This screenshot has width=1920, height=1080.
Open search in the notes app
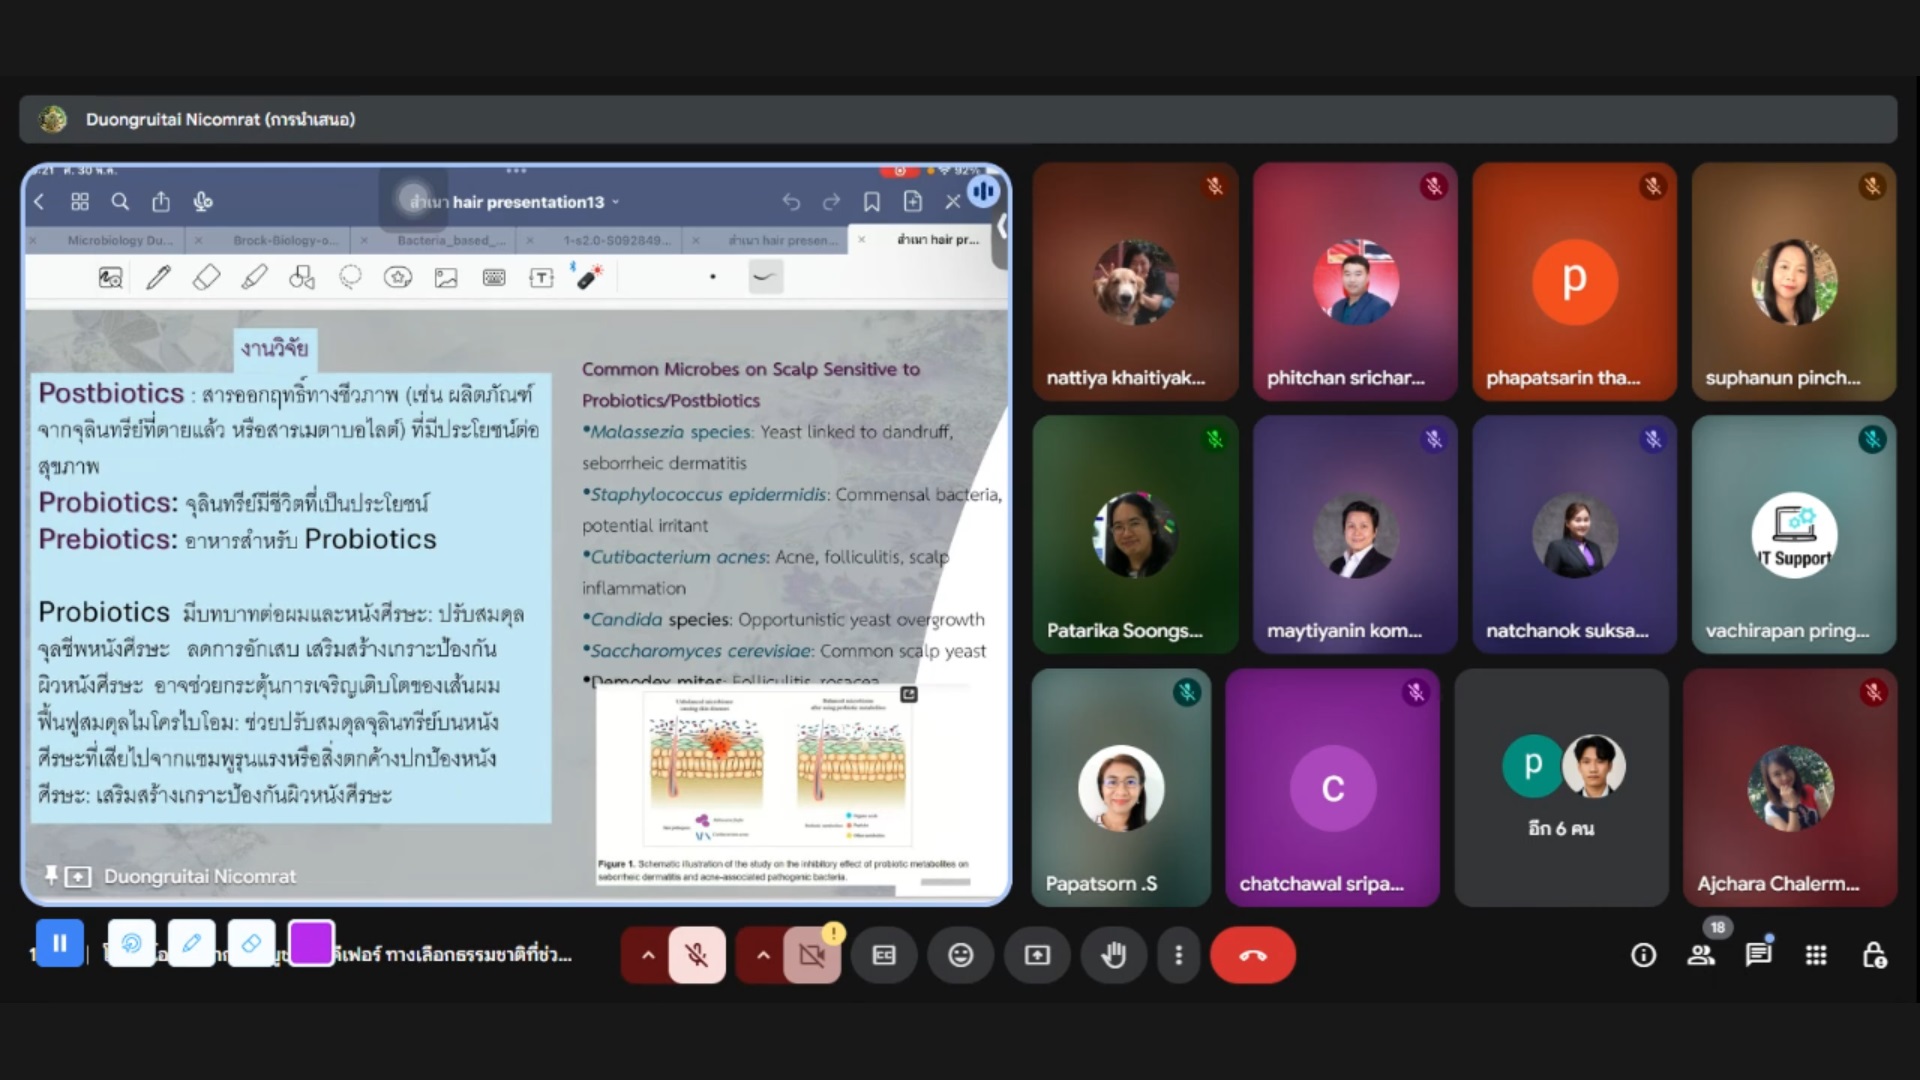(x=120, y=202)
